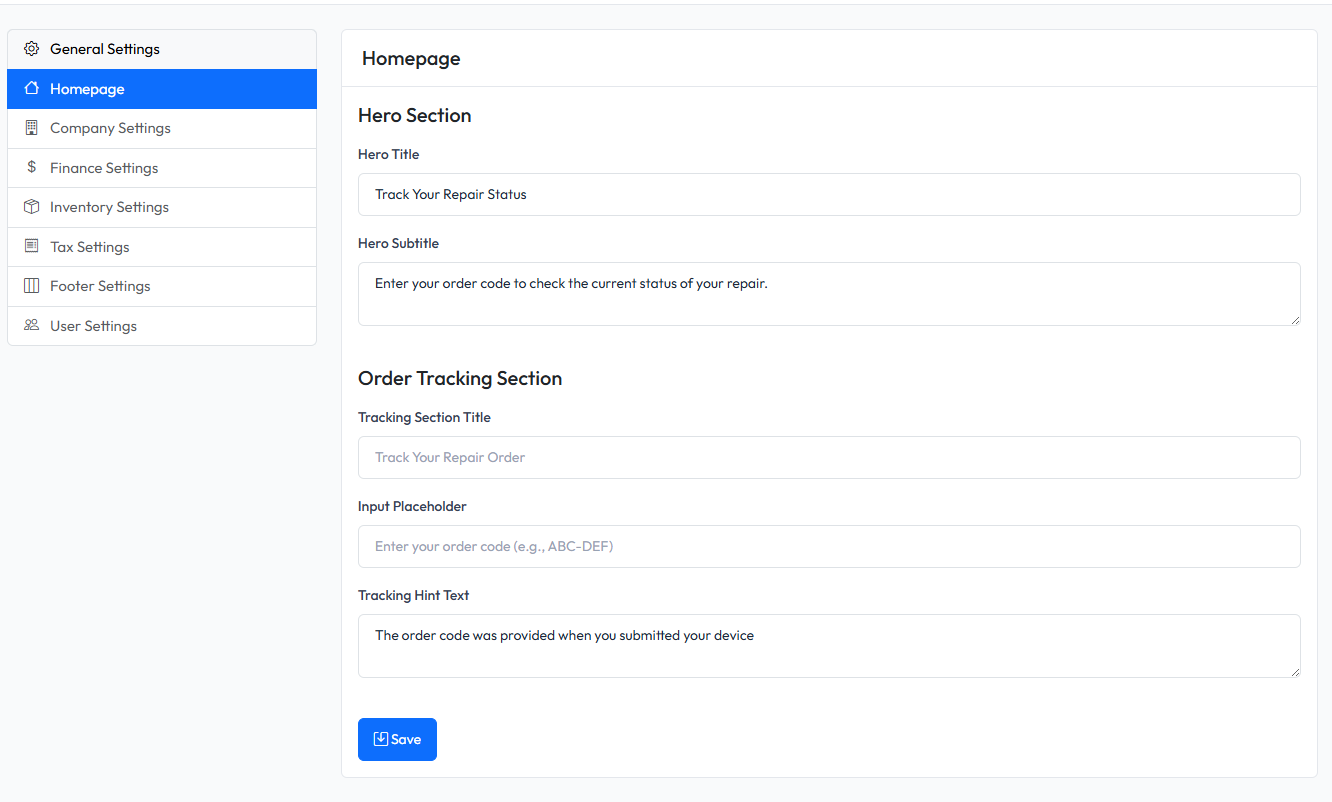Switch to the Inventory Settings section
Screen dimensions: 1332x802
coord(109,207)
